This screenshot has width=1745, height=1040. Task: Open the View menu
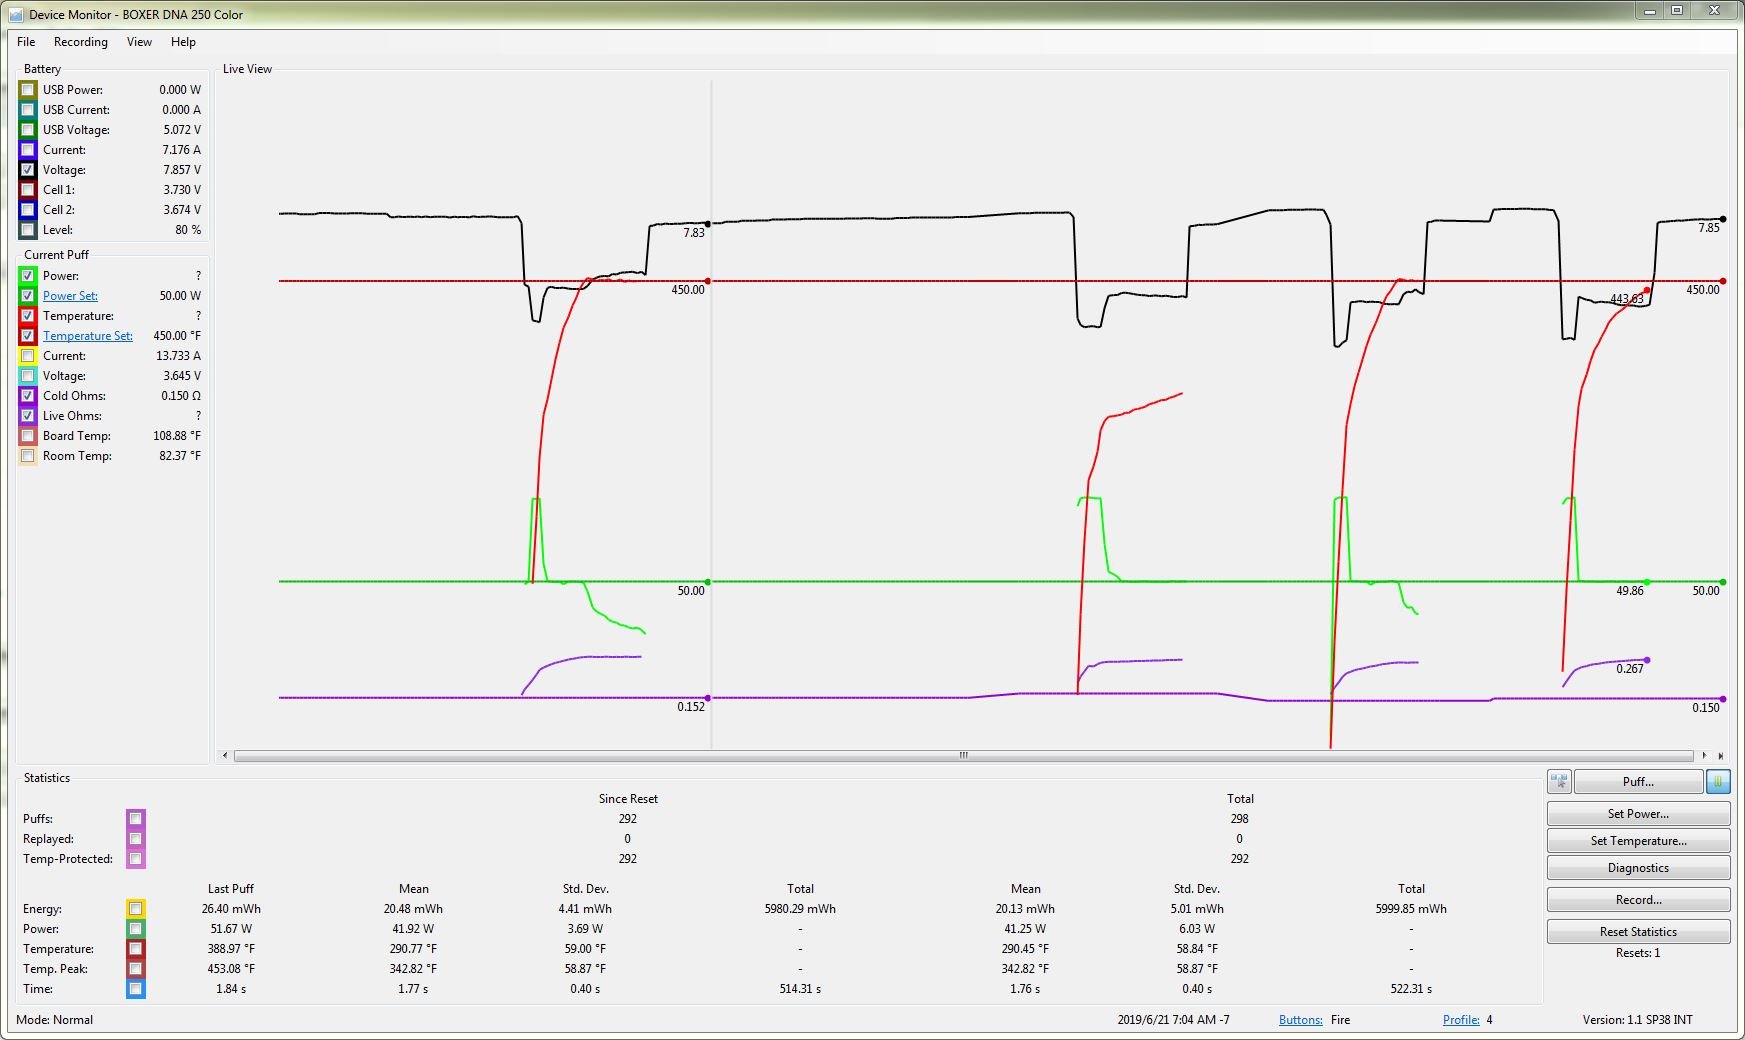(139, 42)
